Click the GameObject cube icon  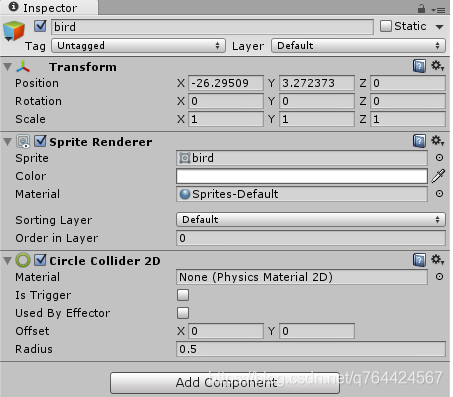point(14,31)
